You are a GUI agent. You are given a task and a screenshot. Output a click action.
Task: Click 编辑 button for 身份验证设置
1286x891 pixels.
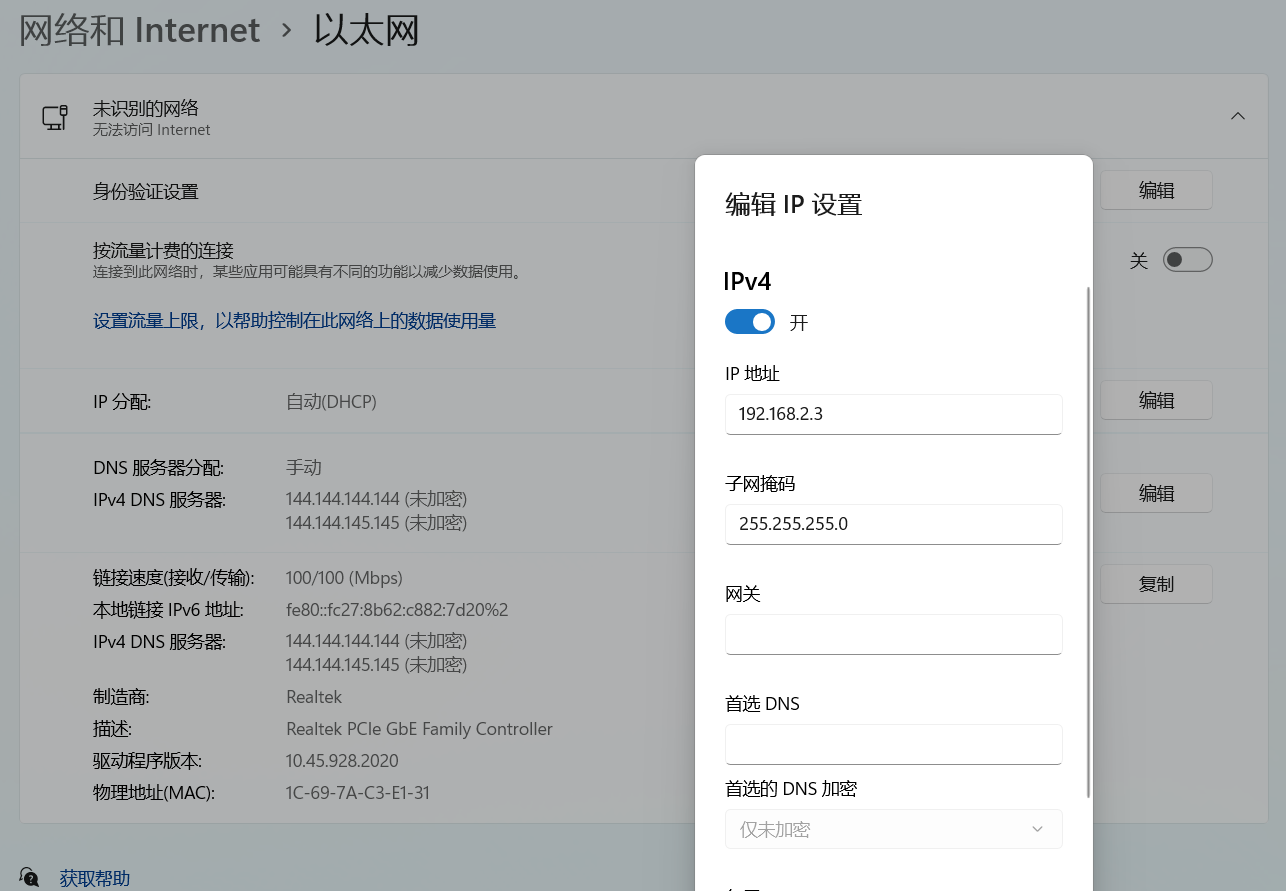1156,190
